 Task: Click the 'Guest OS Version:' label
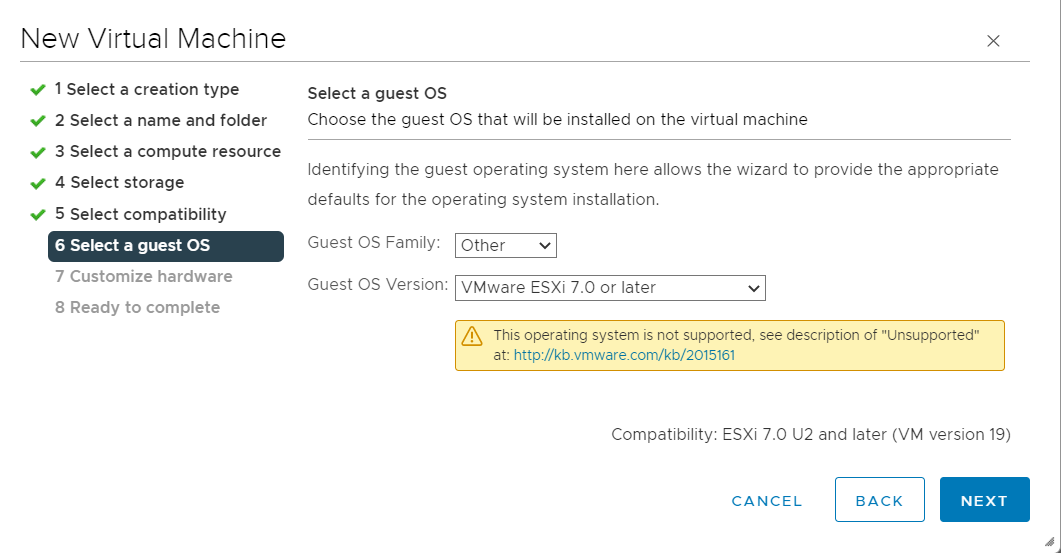pyautogui.click(x=378, y=285)
